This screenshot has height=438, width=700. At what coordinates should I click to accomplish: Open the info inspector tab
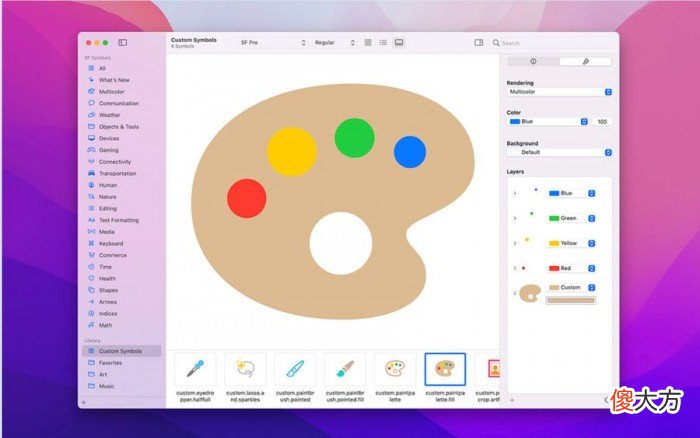(533, 61)
